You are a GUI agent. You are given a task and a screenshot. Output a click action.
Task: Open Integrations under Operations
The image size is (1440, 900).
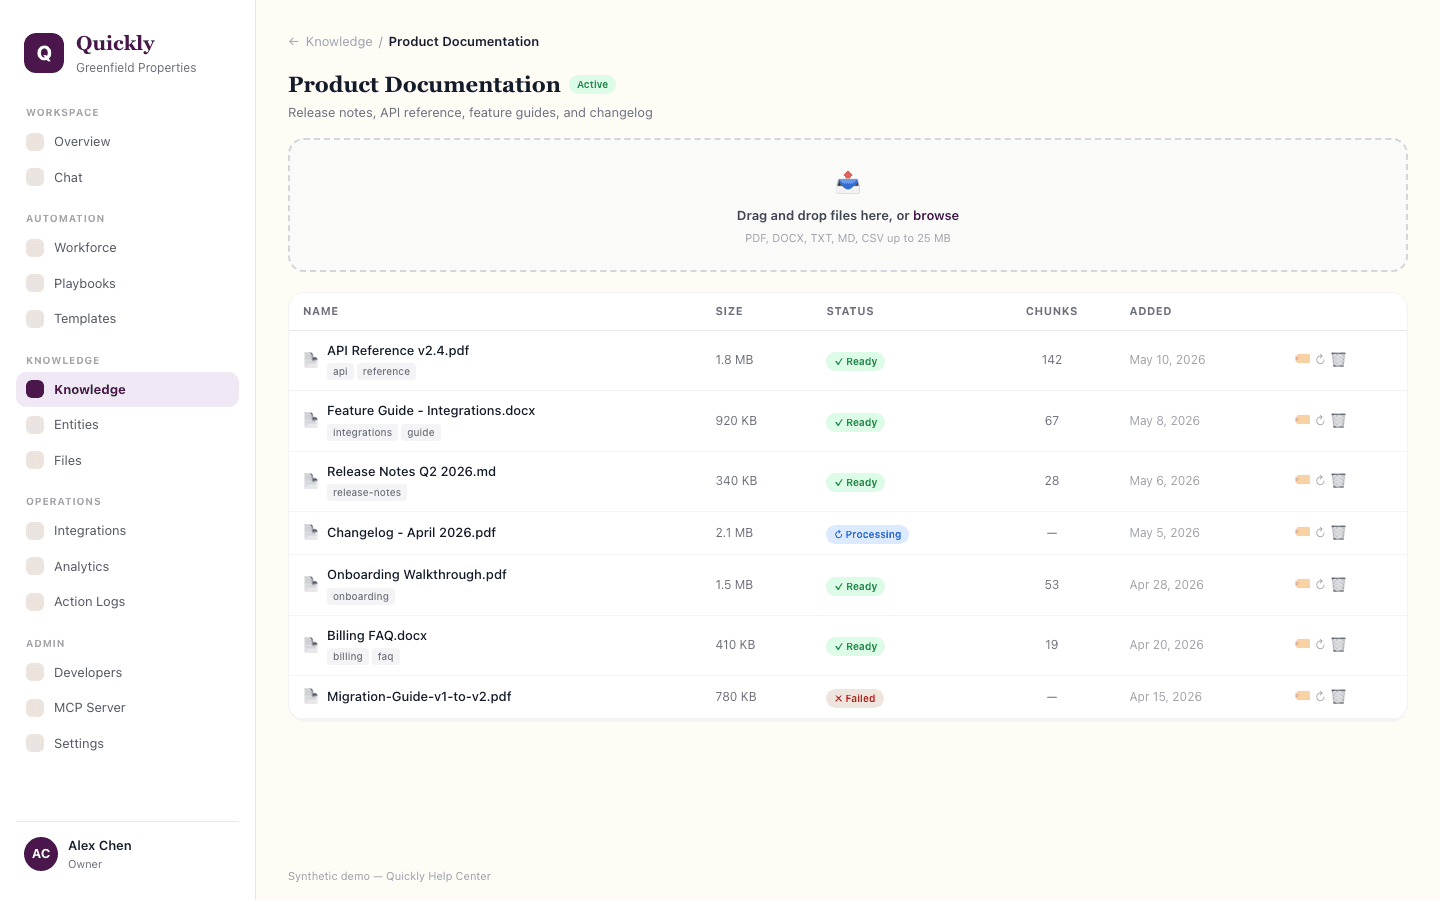pos(127,531)
